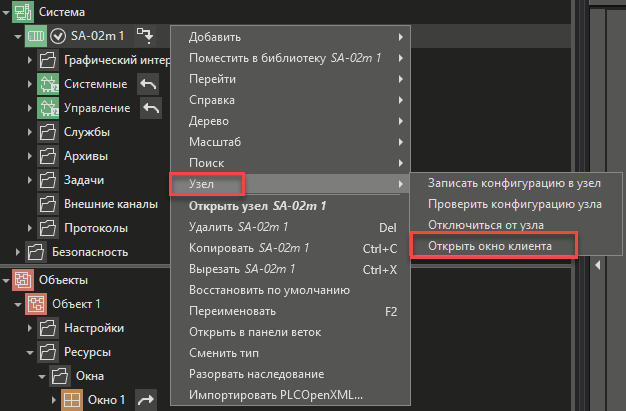This screenshot has width=626, height=411.
Task: Choose Записать конфигурацию в узел
Action: coord(515,183)
